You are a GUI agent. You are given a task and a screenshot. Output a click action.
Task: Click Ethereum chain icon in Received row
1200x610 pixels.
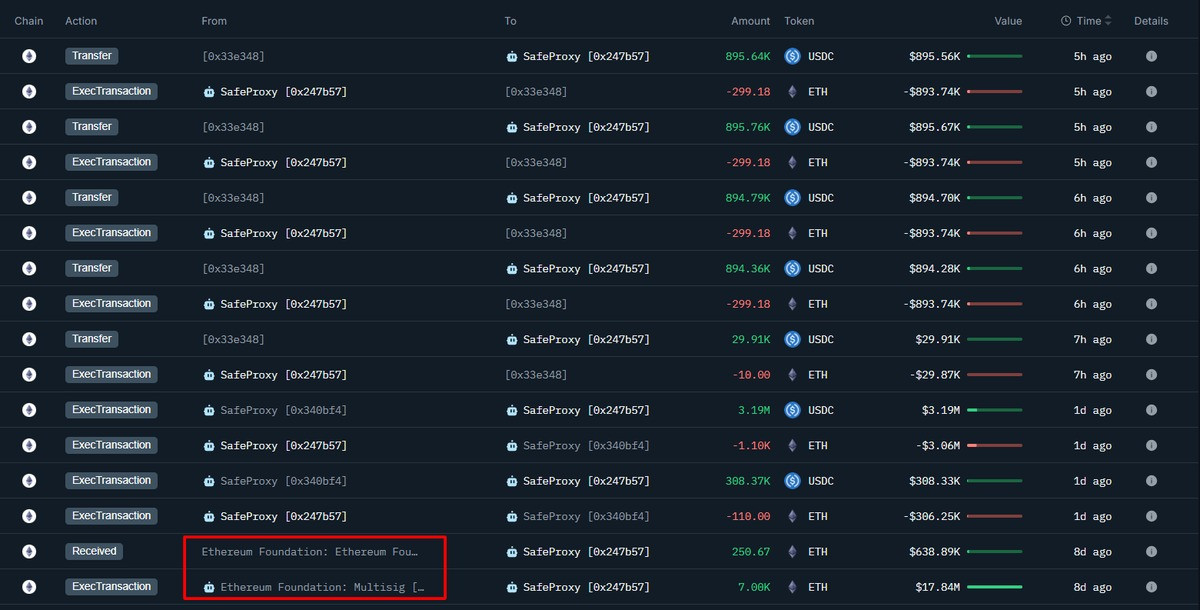click(29, 552)
